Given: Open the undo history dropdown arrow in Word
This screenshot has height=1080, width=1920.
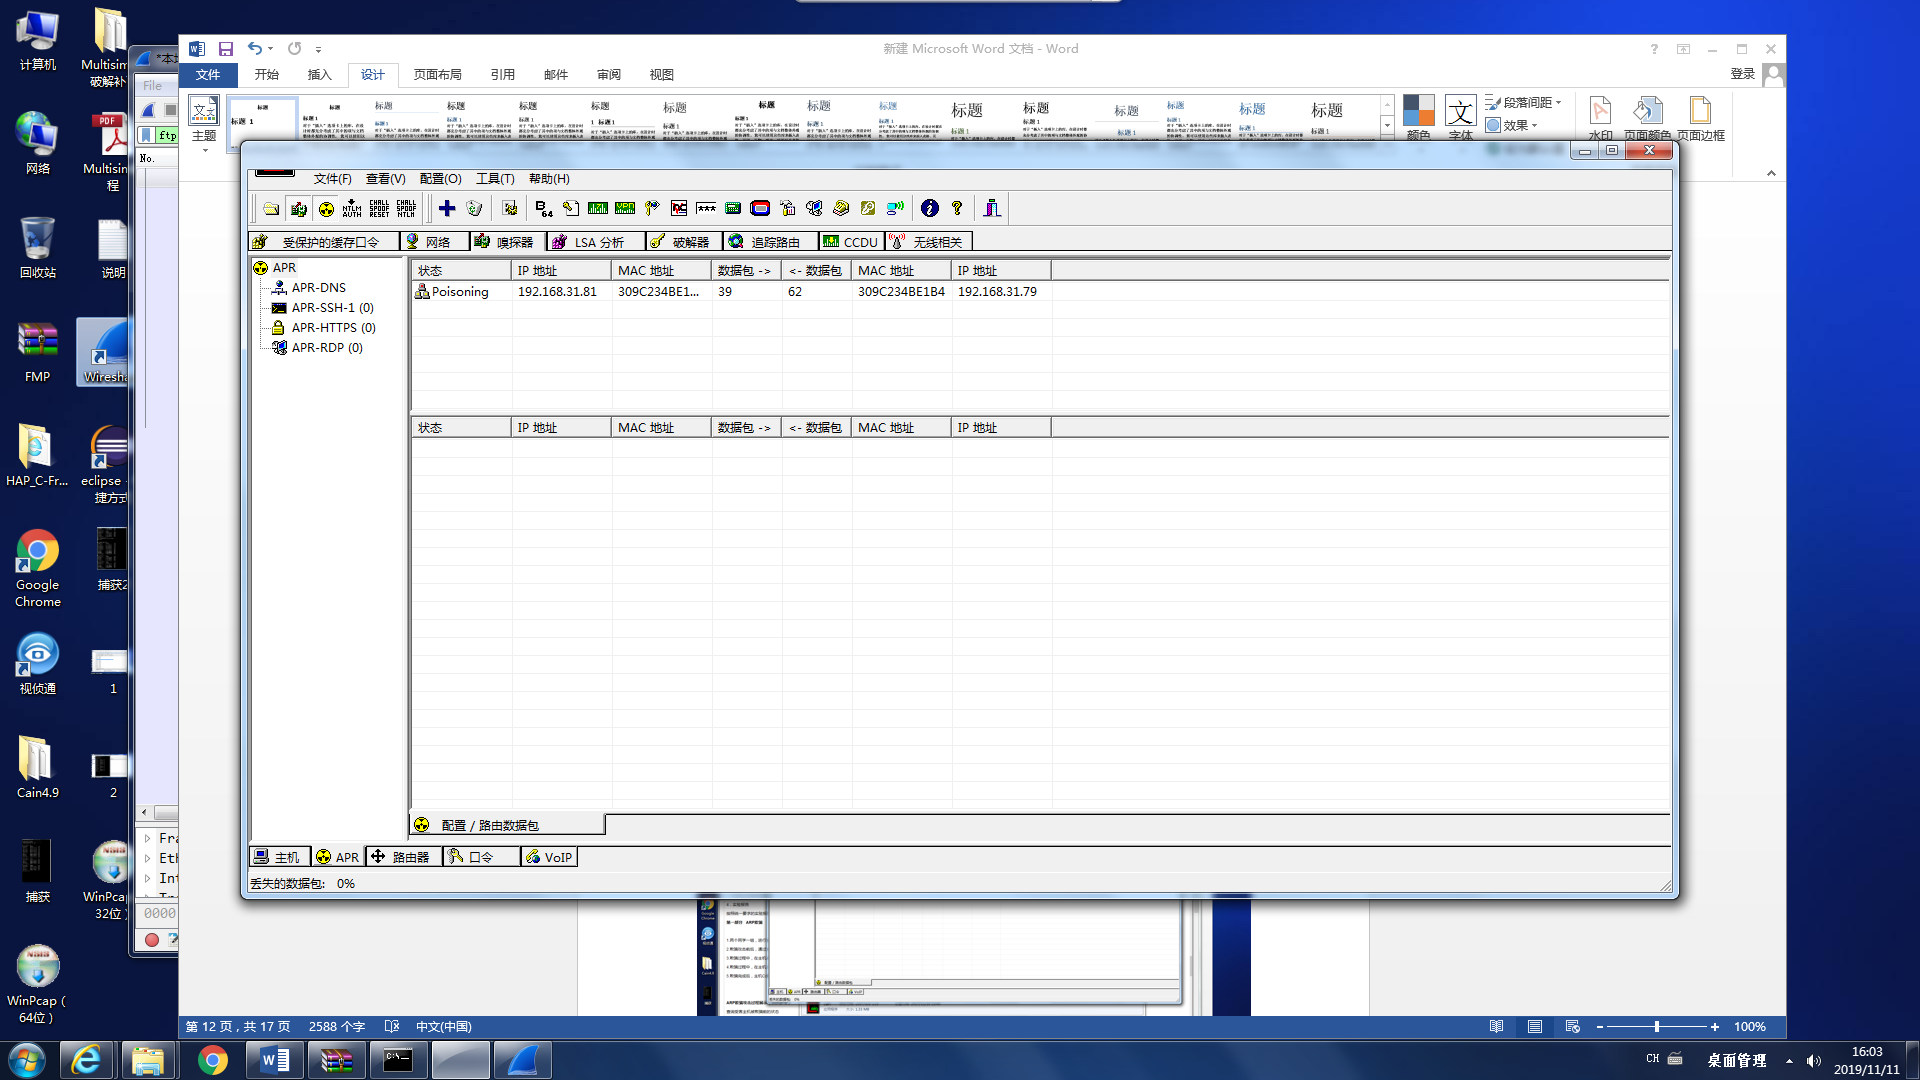Looking at the screenshot, I should coord(270,49).
